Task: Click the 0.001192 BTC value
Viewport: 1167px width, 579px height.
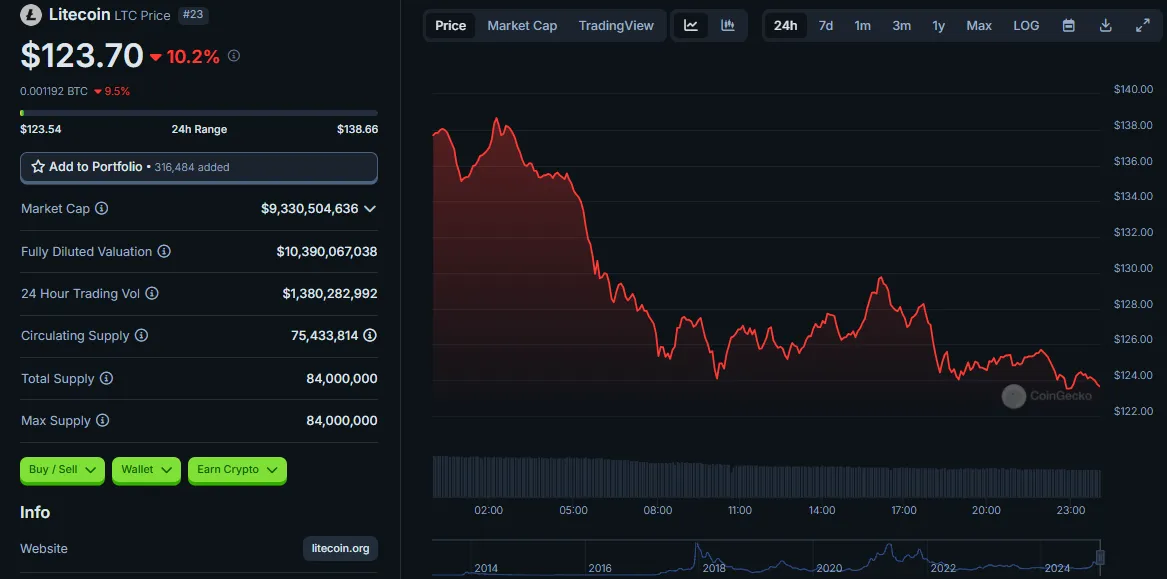Action: [54, 92]
